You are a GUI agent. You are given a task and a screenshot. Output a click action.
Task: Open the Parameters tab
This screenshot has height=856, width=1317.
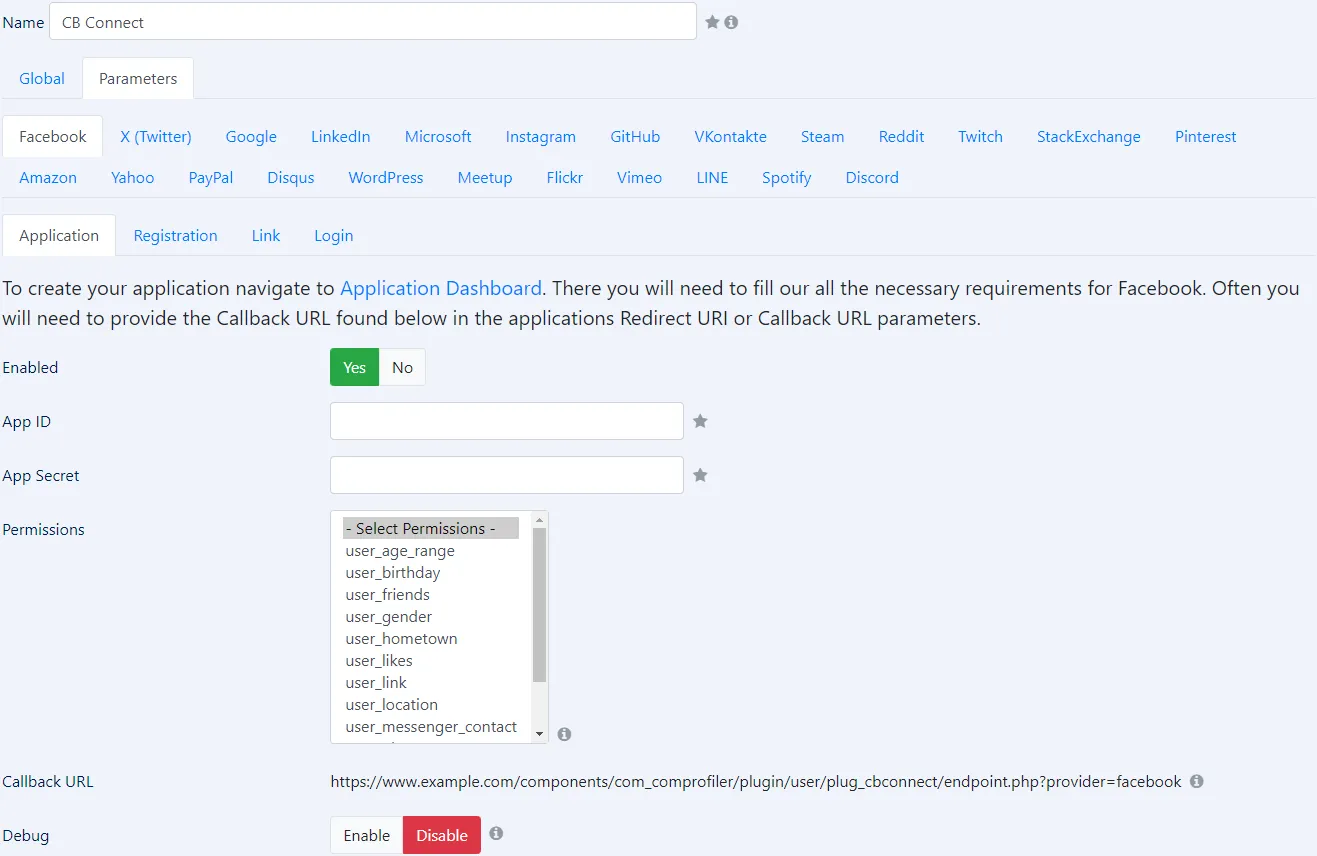pos(138,78)
